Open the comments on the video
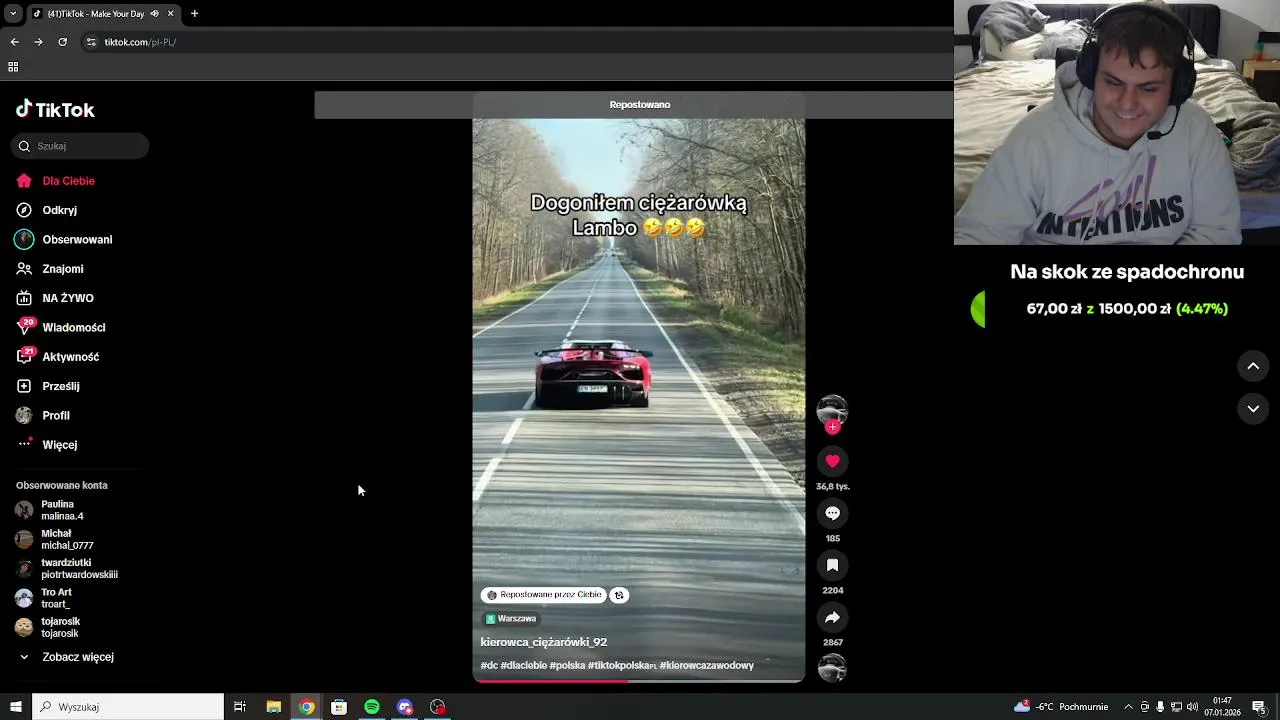The width and height of the screenshot is (1280, 720). tap(832, 513)
